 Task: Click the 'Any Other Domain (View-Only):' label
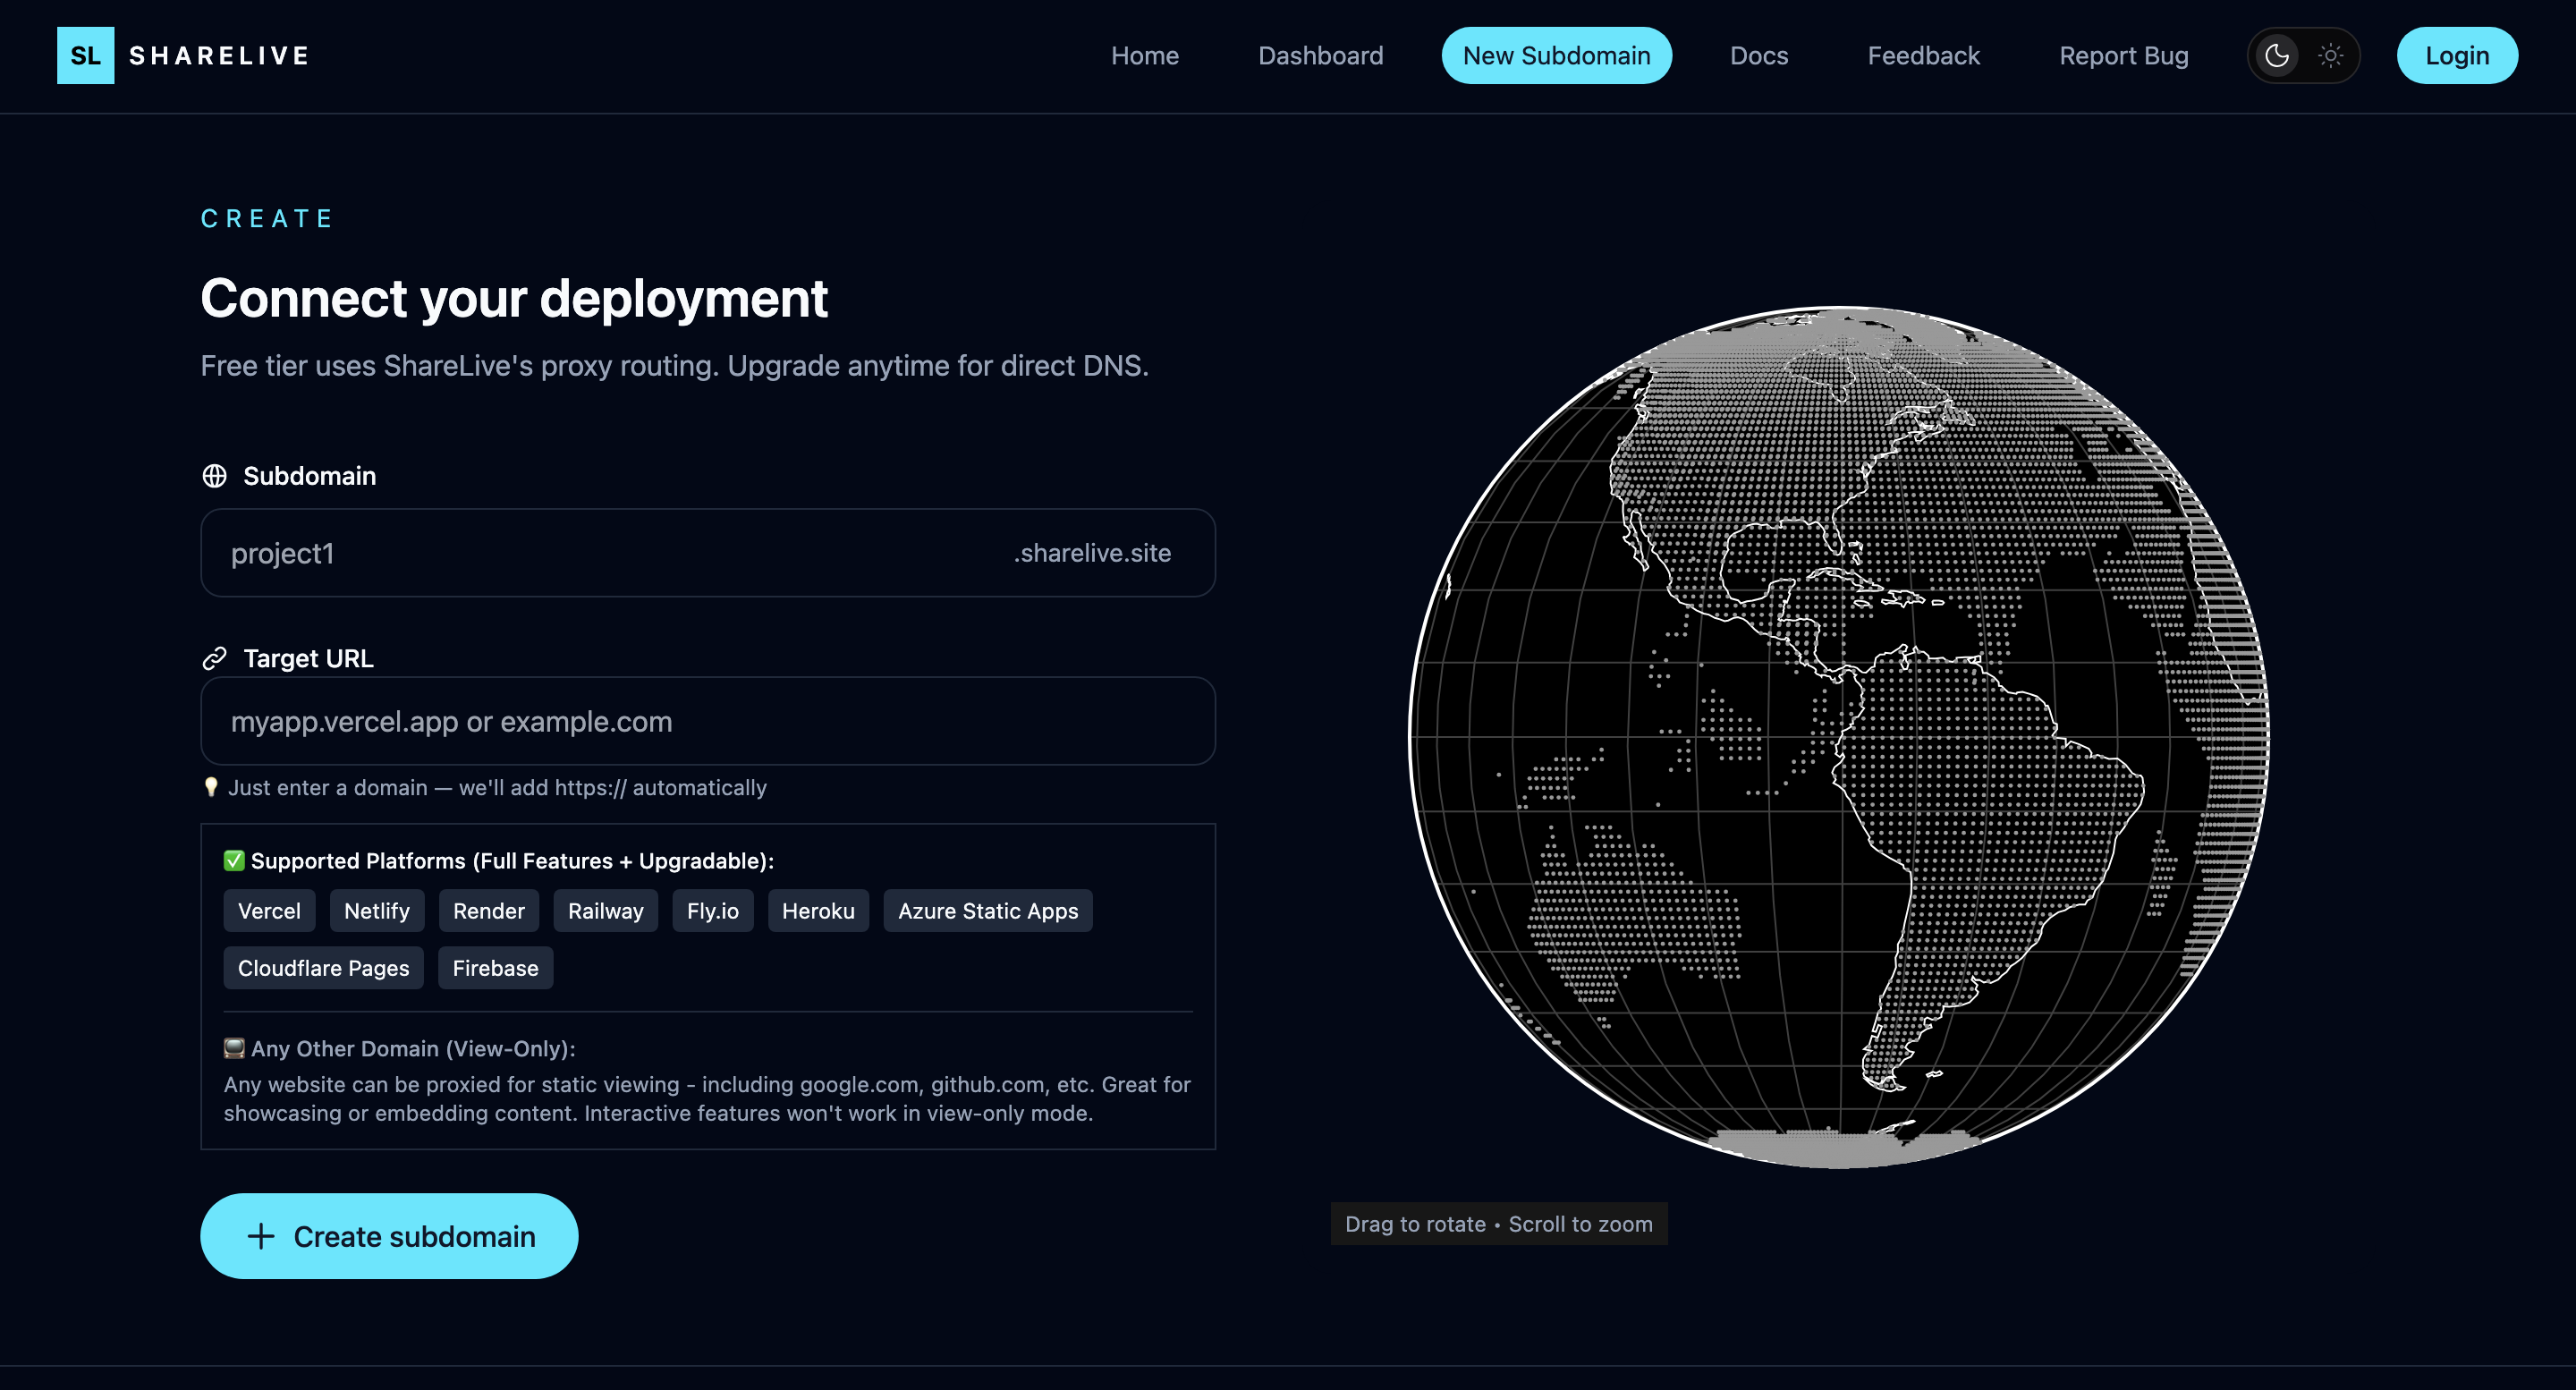click(413, 1048)
